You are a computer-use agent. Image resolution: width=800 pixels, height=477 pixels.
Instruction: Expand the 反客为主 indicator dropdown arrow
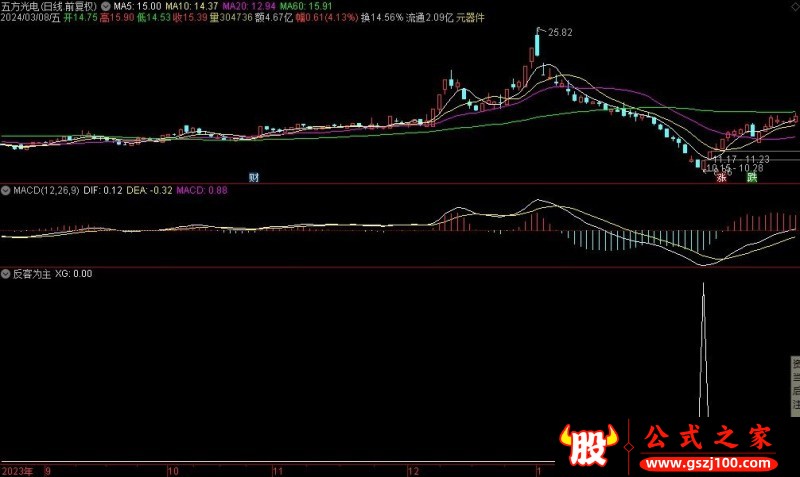click(5, 273)
